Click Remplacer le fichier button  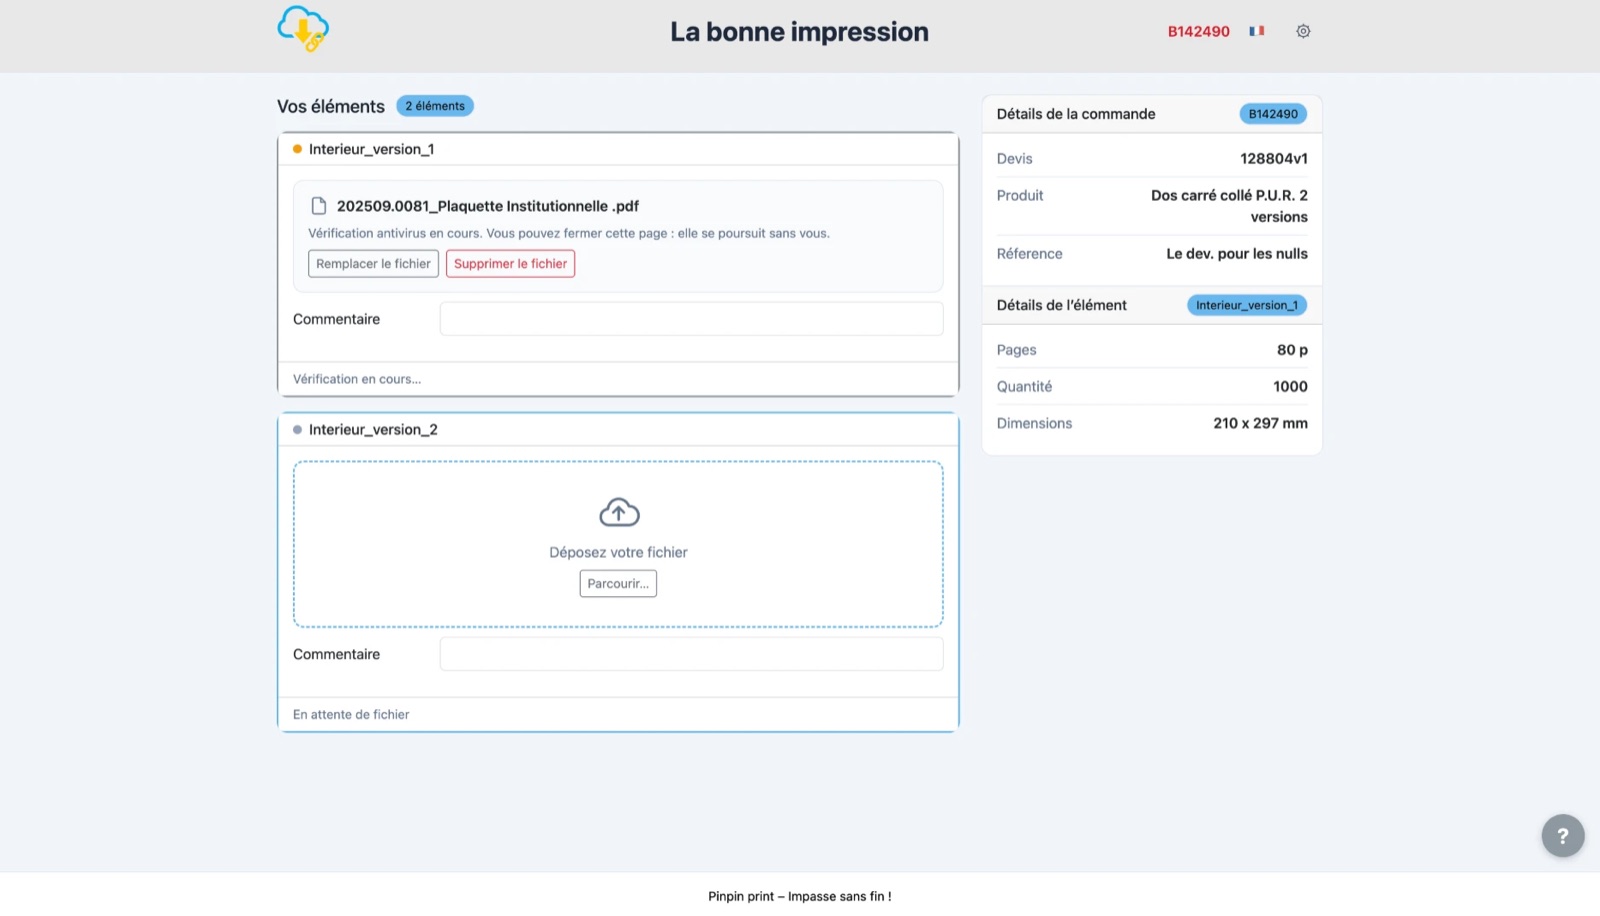373,264
